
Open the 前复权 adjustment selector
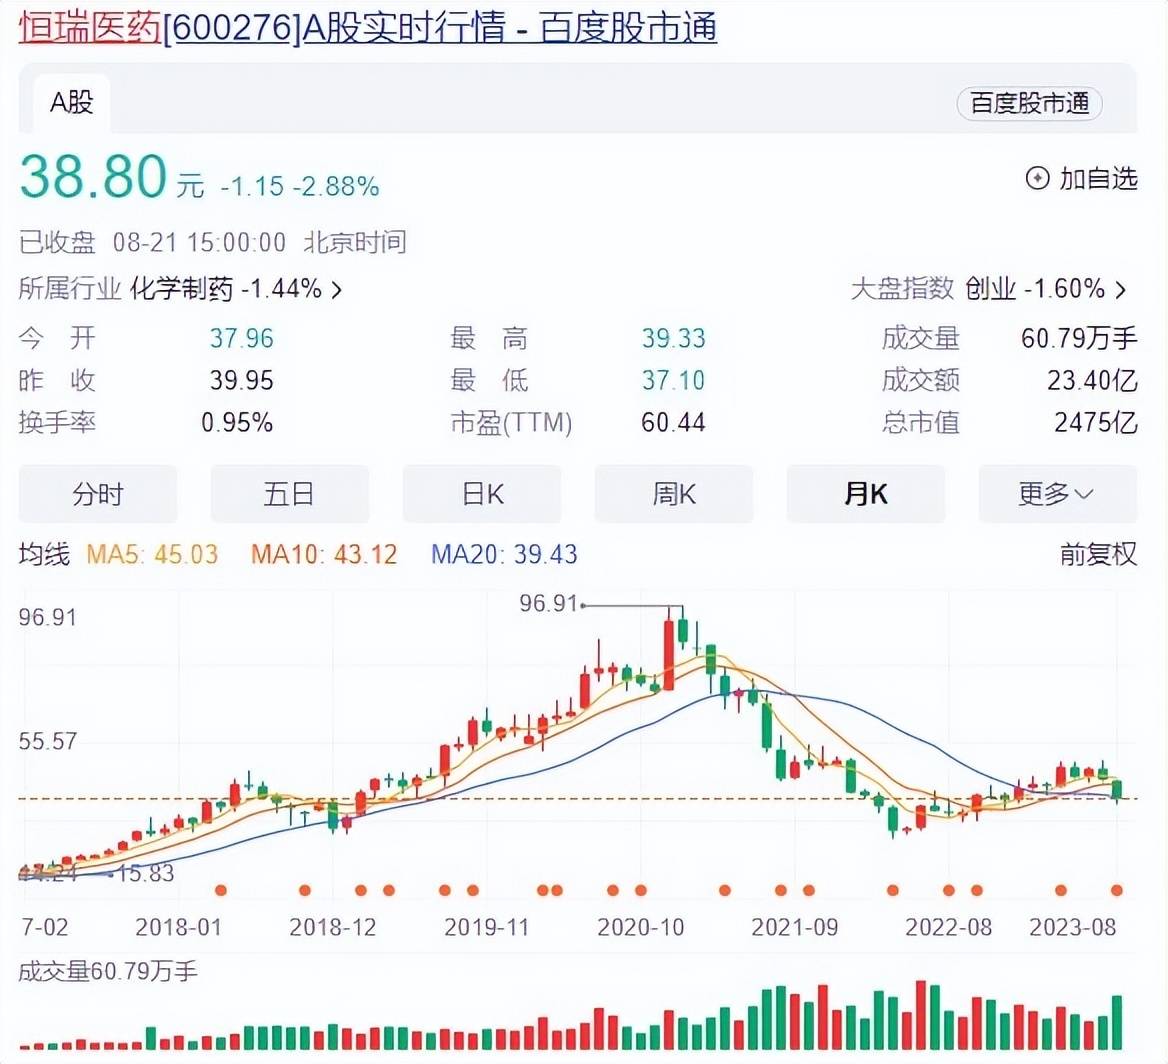pos(1099,554)
